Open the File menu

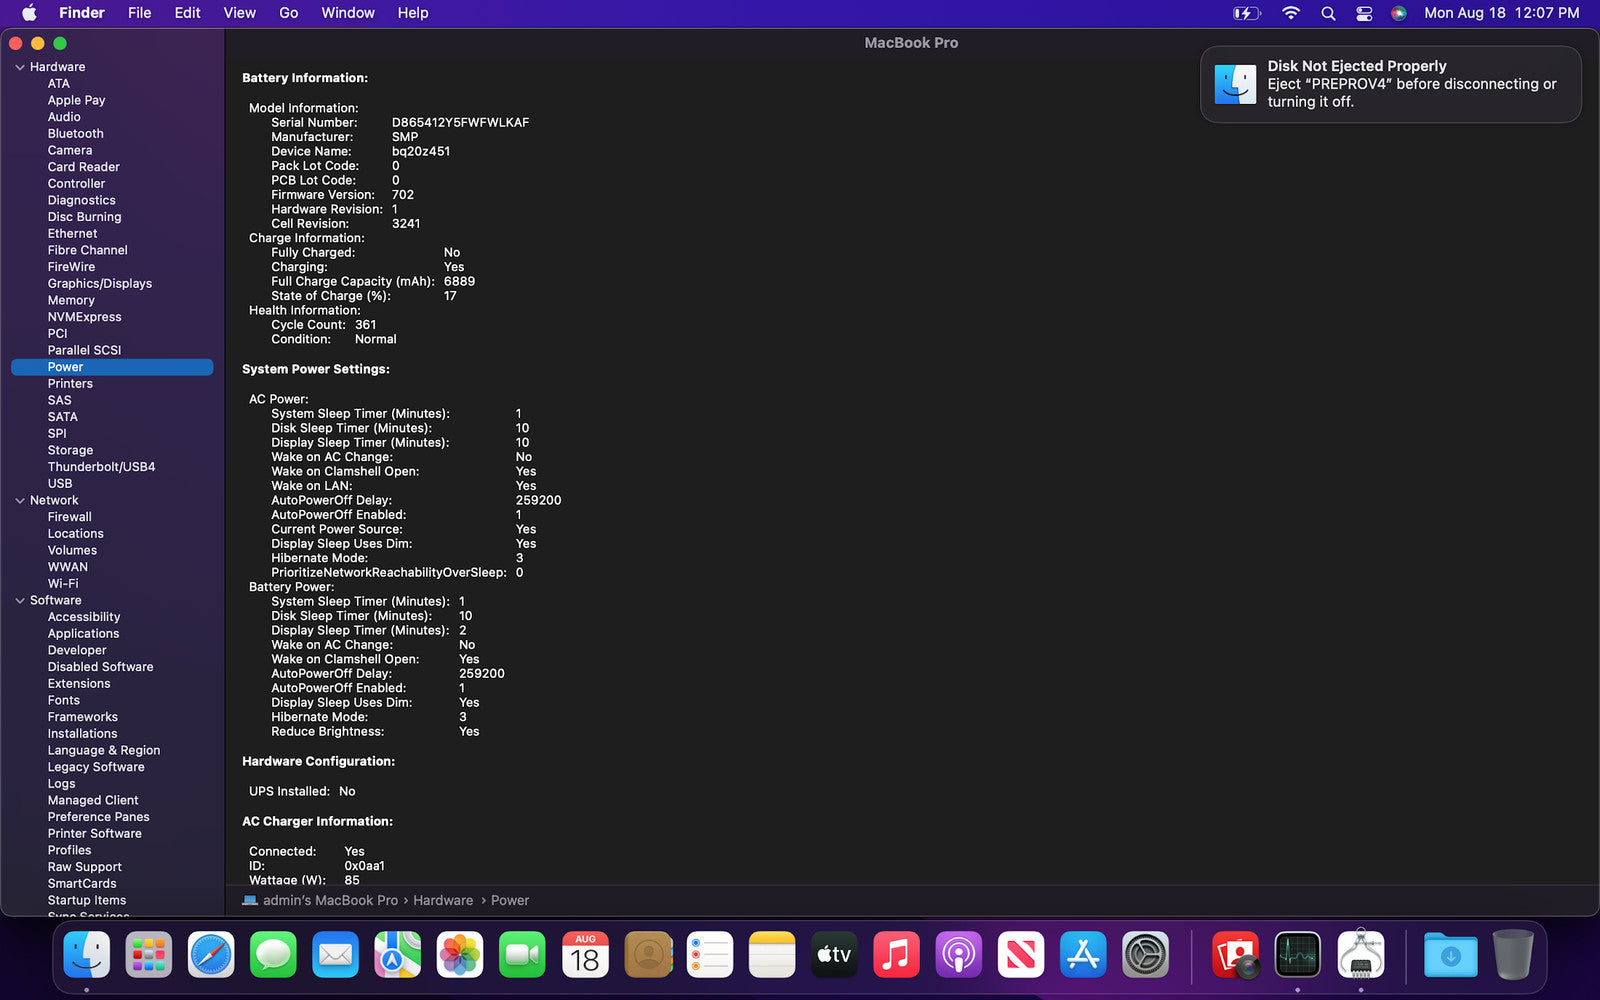coord(139,13)
